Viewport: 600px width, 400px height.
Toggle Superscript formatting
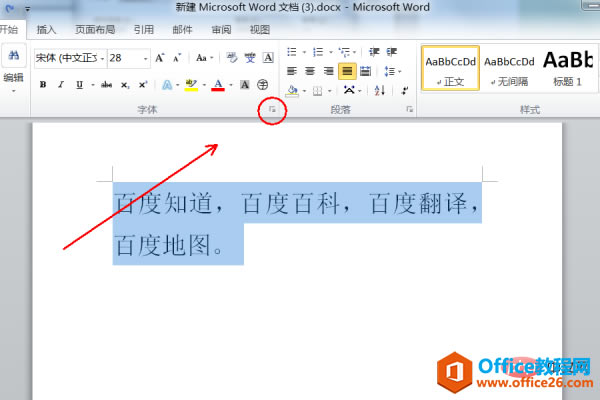pyautogui.click(x=143, y=85)
